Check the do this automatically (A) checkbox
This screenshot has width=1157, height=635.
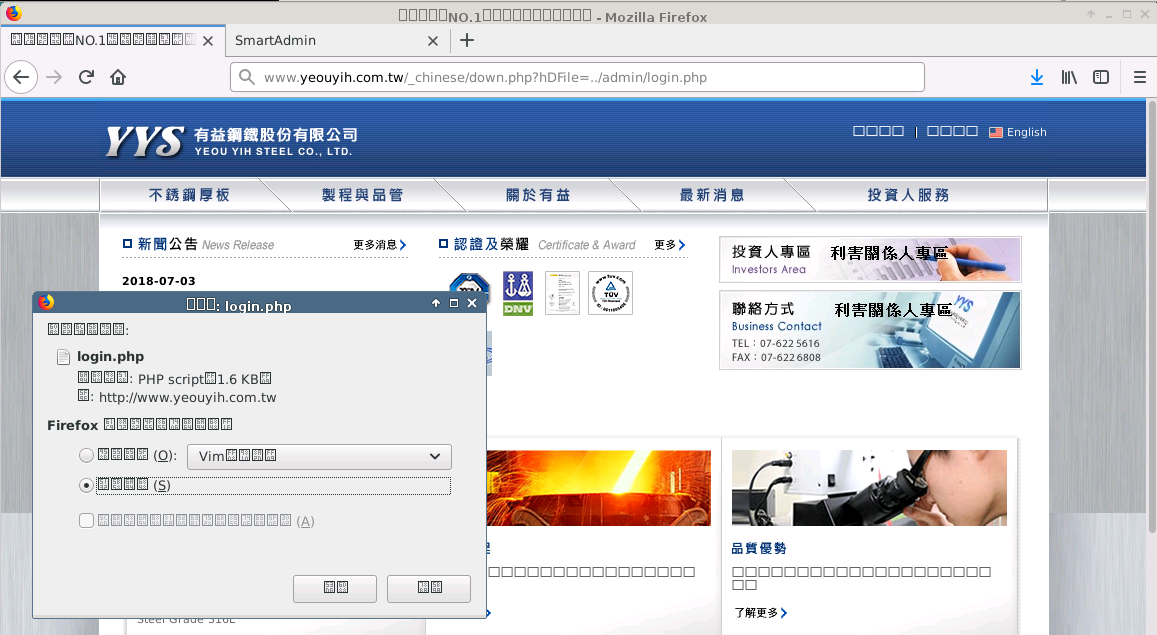point(86,521)
